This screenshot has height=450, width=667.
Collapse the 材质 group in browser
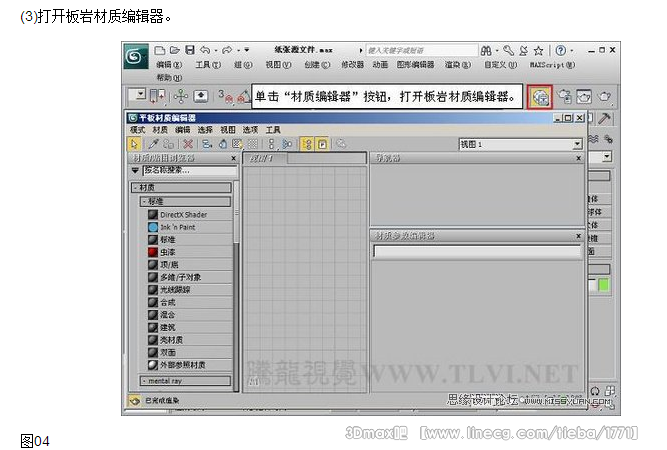coord(181,187)
